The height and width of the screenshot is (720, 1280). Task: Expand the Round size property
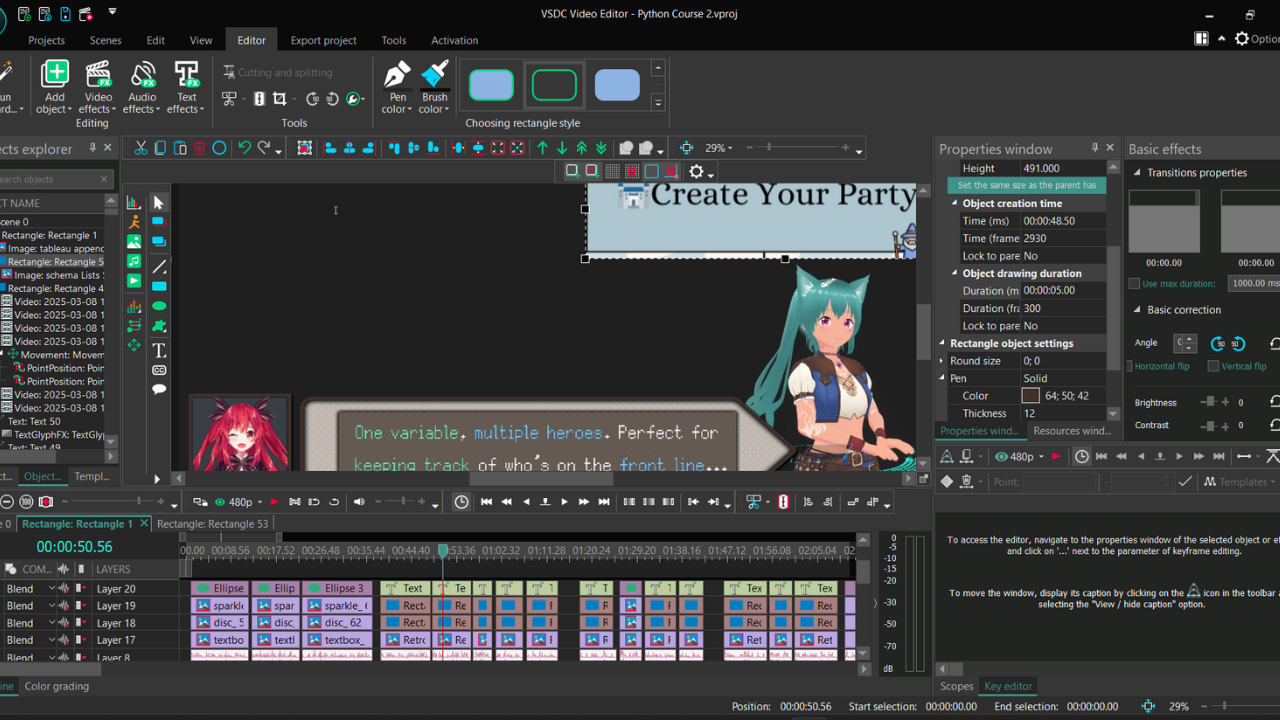click(942, 361)
